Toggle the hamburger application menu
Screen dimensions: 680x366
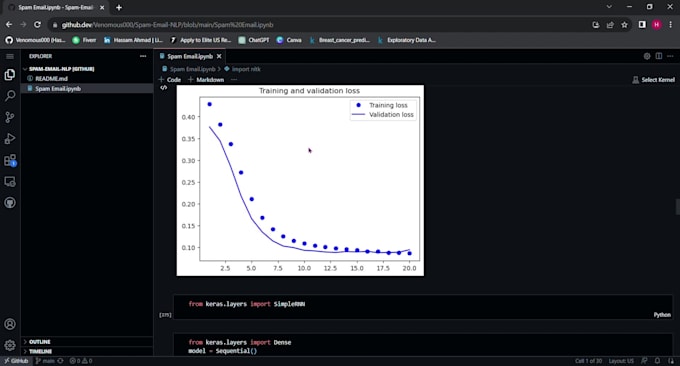click(10, 56)
